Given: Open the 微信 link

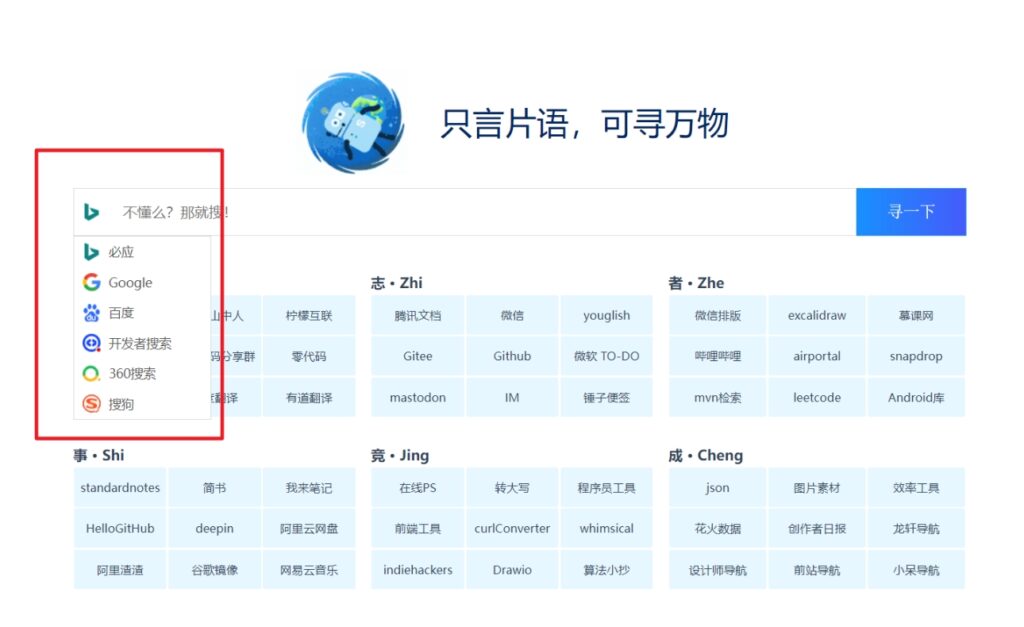Looking at the screenshot, I should coord(512,315).
